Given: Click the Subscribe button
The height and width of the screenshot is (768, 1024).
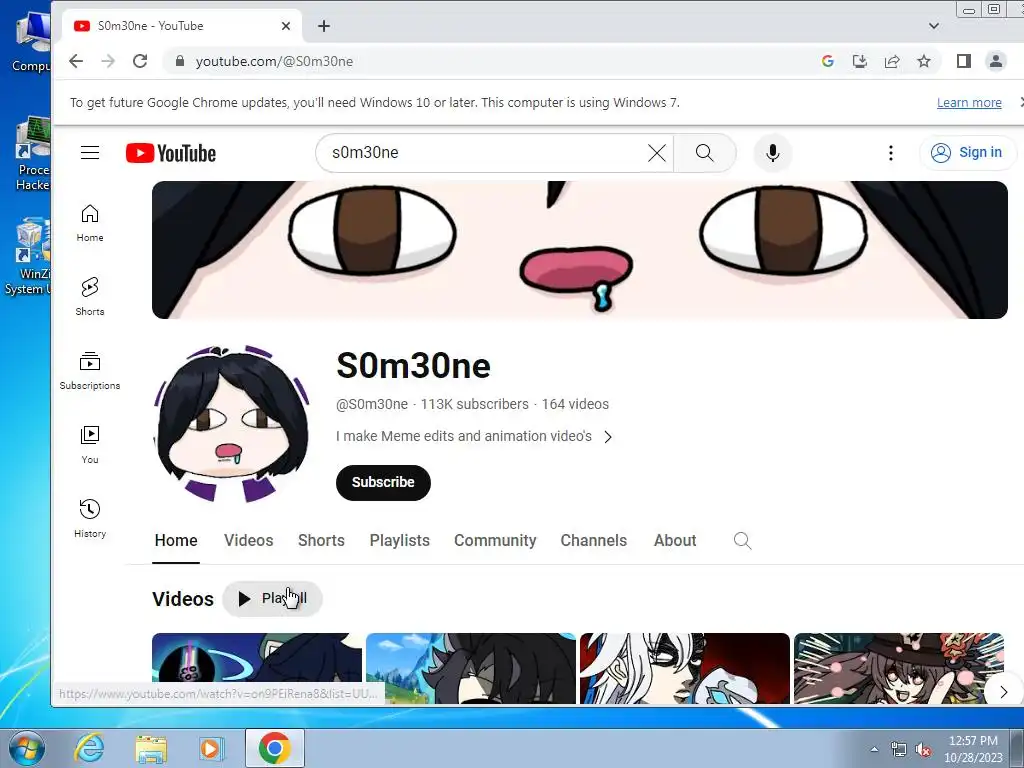Looking at the screenshot, I should click(x=383, y=483).
